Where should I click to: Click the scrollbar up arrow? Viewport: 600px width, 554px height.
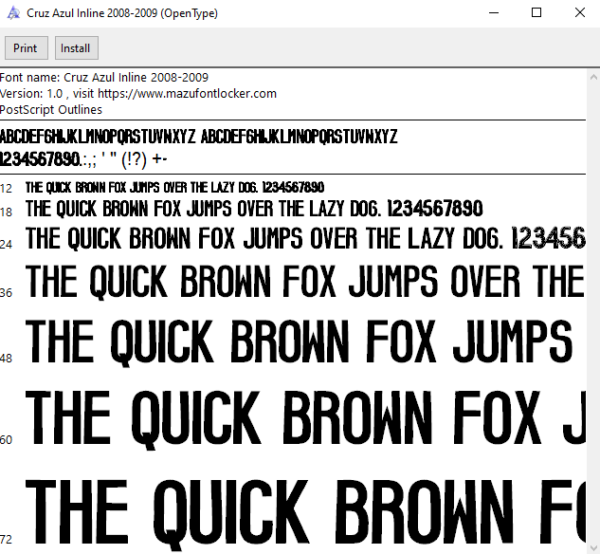click(x=593, y=77)
